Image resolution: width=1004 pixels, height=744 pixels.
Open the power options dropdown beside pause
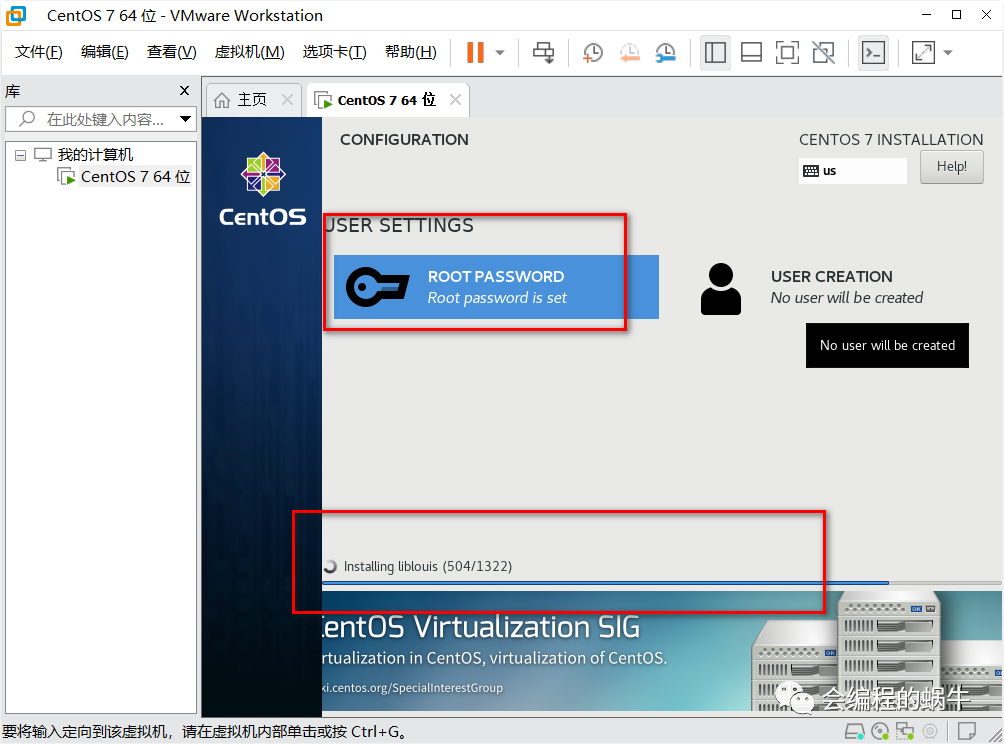[x=500, y=53]
